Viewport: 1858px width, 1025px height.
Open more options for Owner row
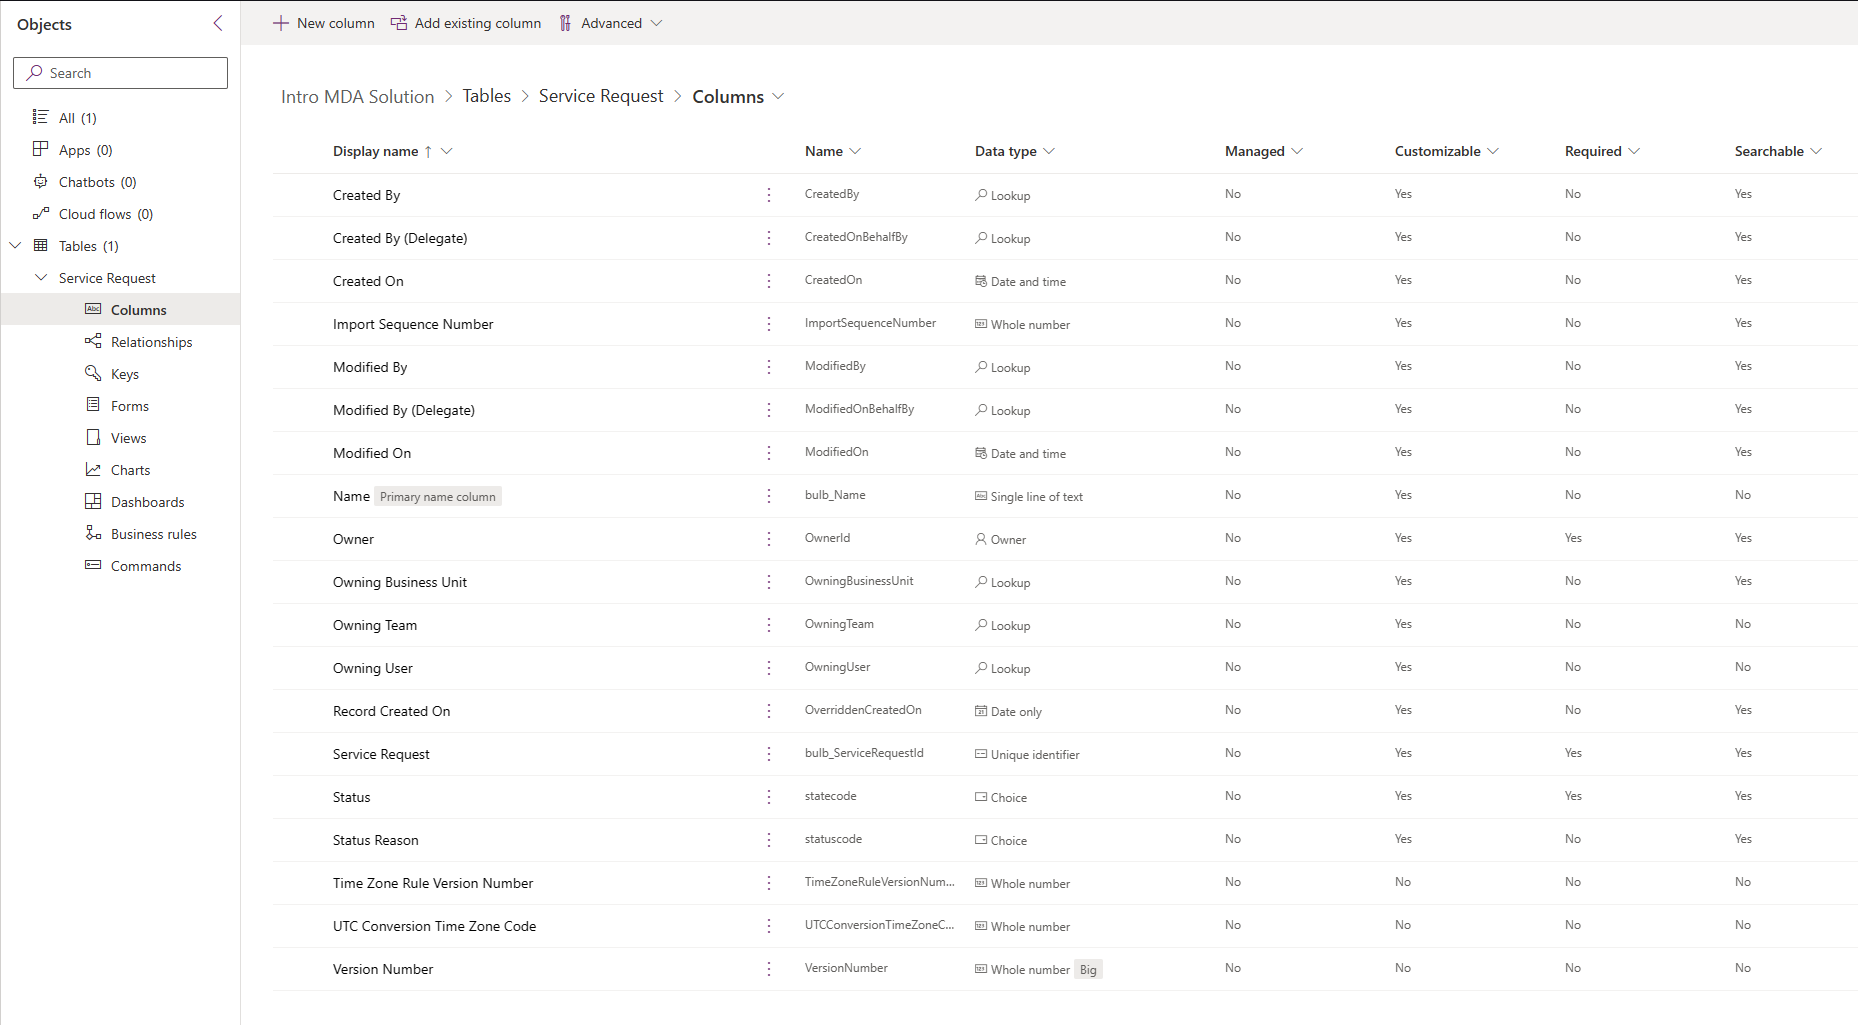769,539
